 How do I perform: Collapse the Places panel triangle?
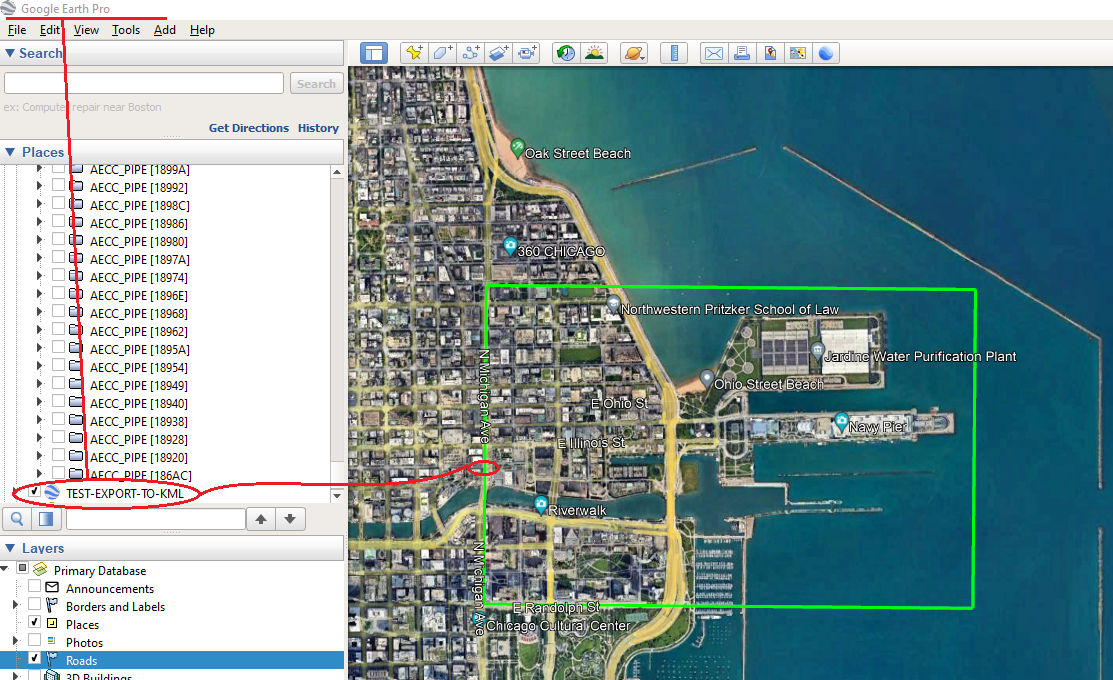(11, 152)
